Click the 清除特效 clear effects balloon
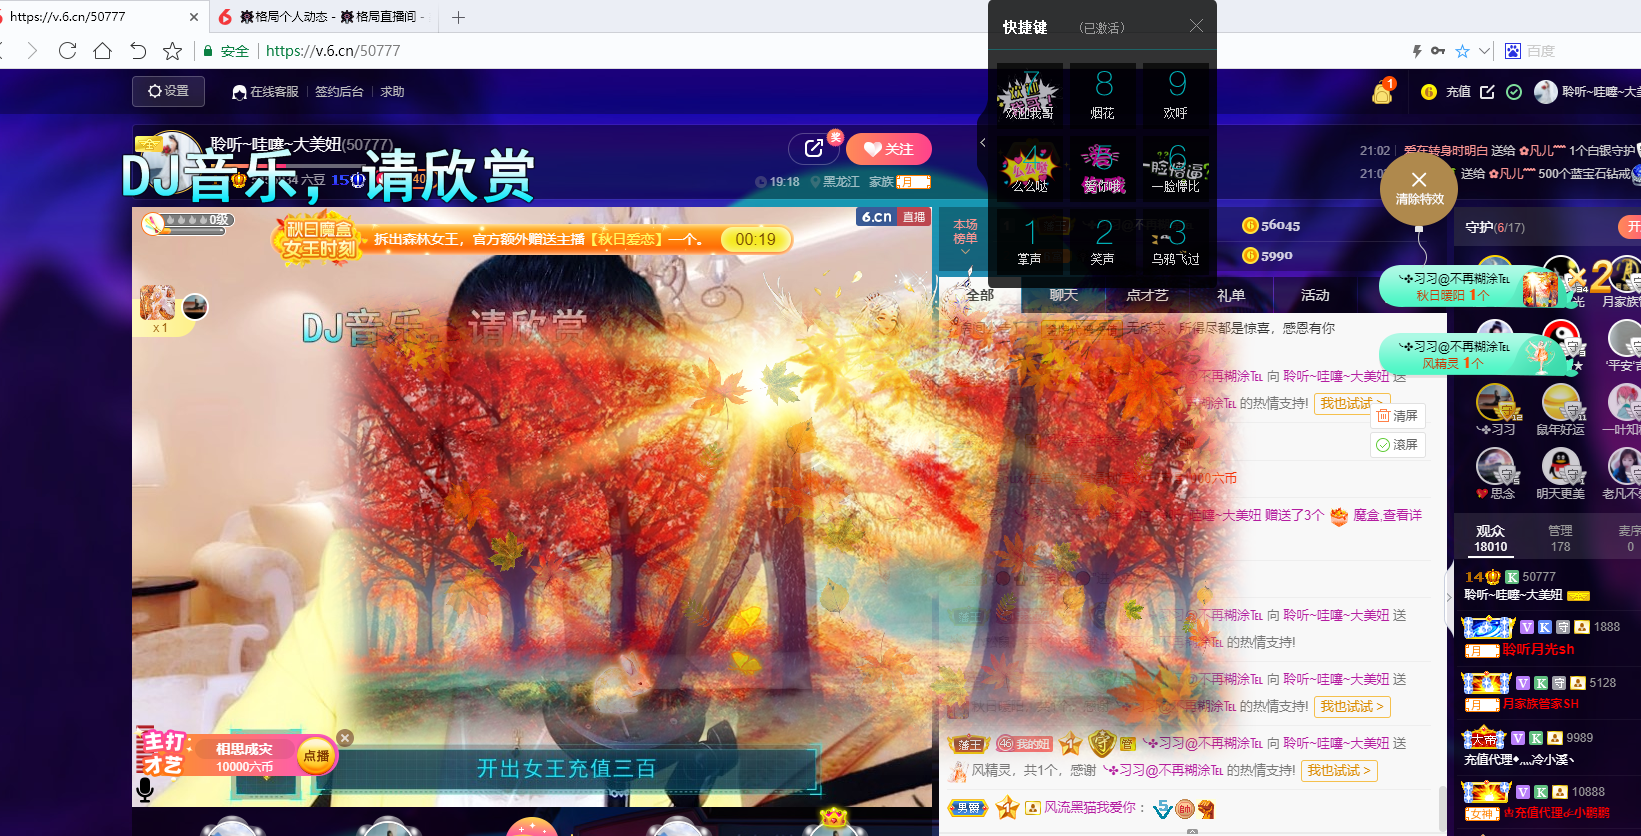This screenshot has height=836, width=1641. point(1418,188)
